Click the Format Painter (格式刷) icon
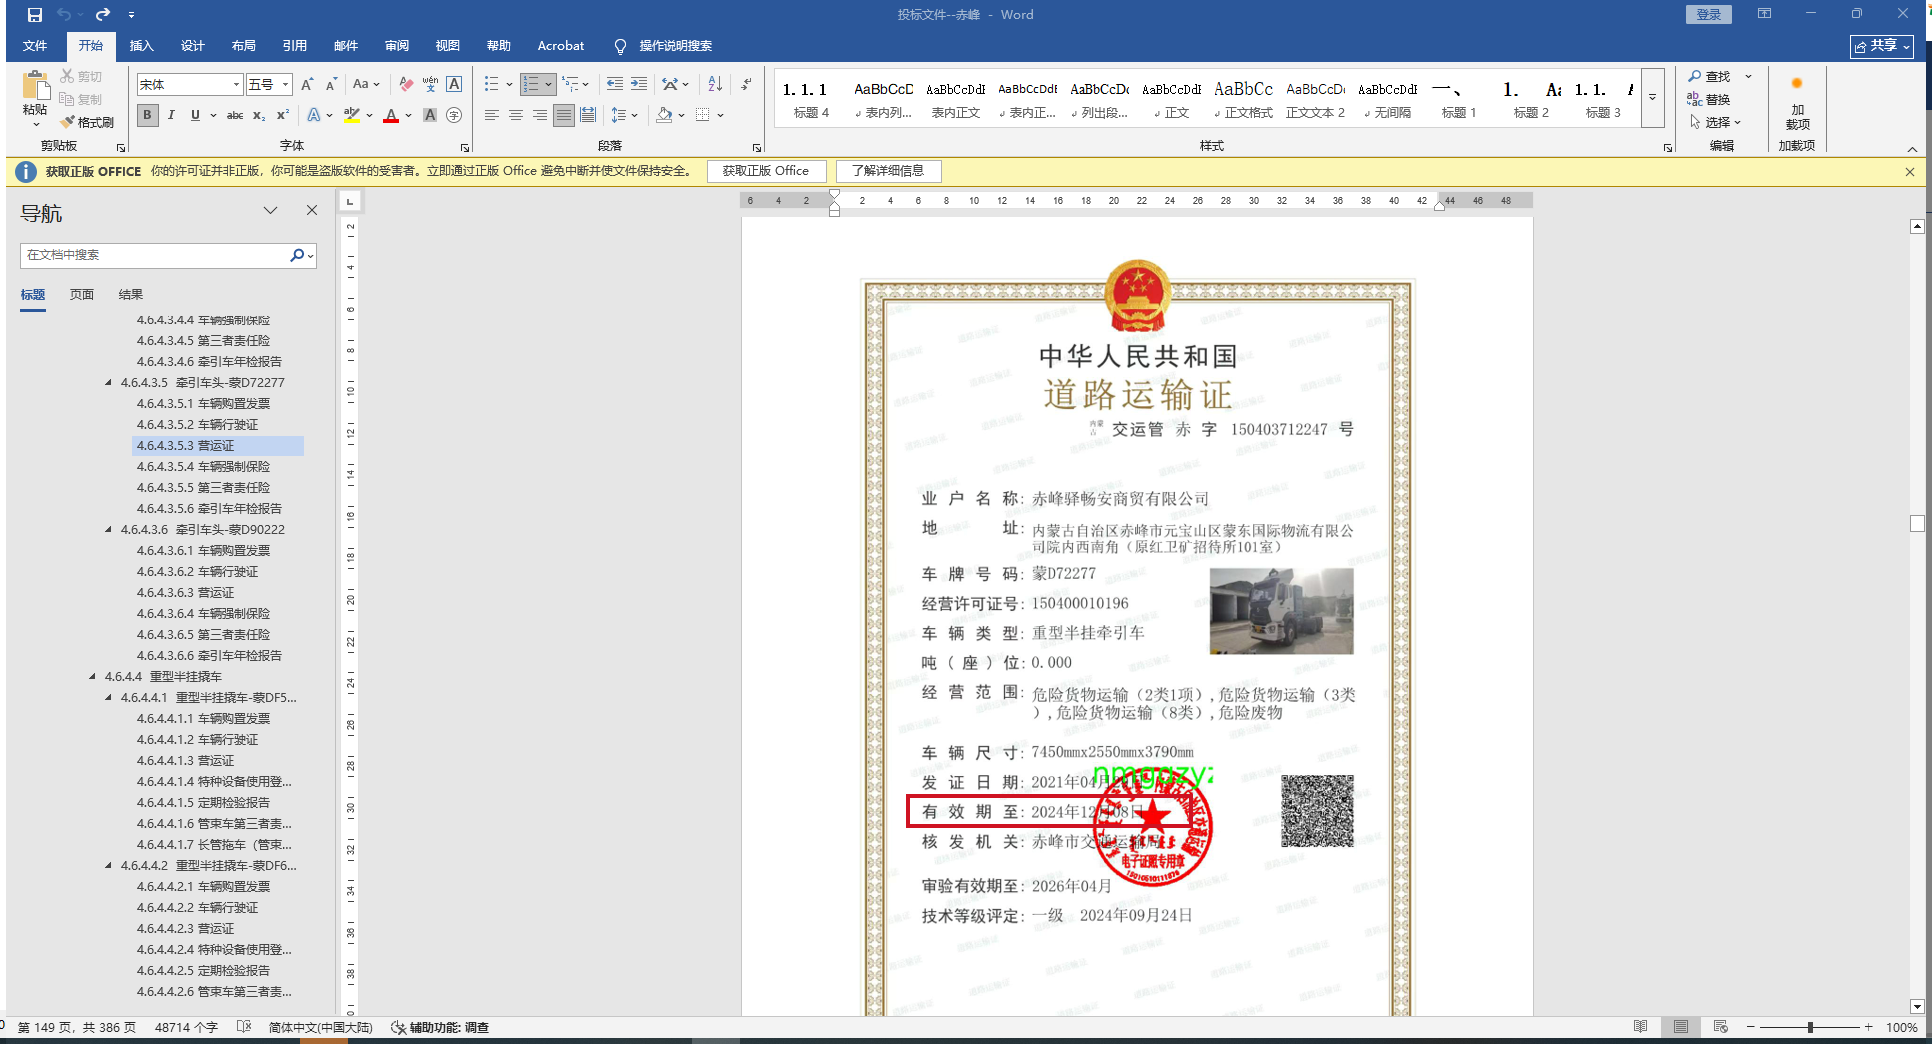 coord(87,122)
